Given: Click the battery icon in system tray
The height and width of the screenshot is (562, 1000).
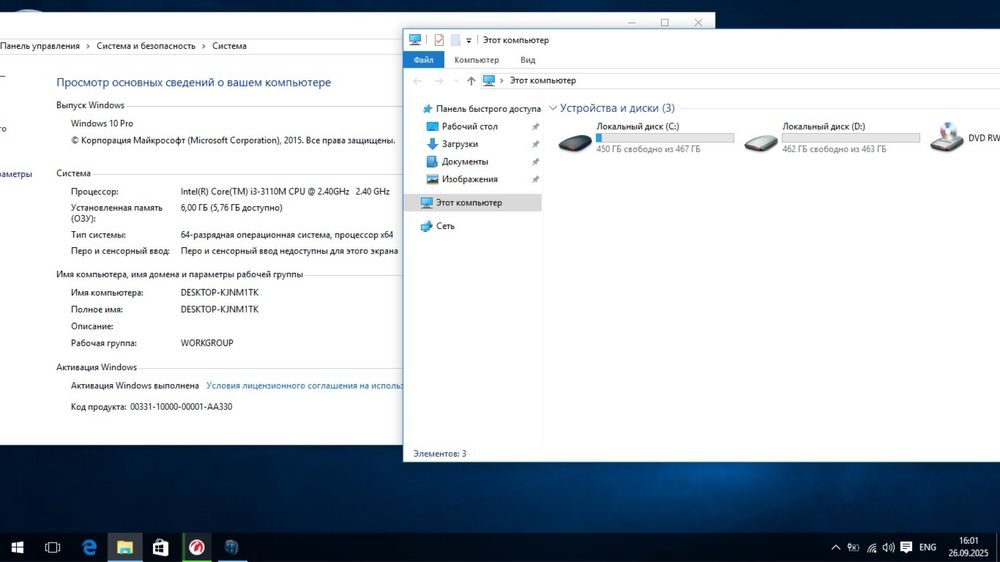Looking at the screenshot, I should point(853,547).
